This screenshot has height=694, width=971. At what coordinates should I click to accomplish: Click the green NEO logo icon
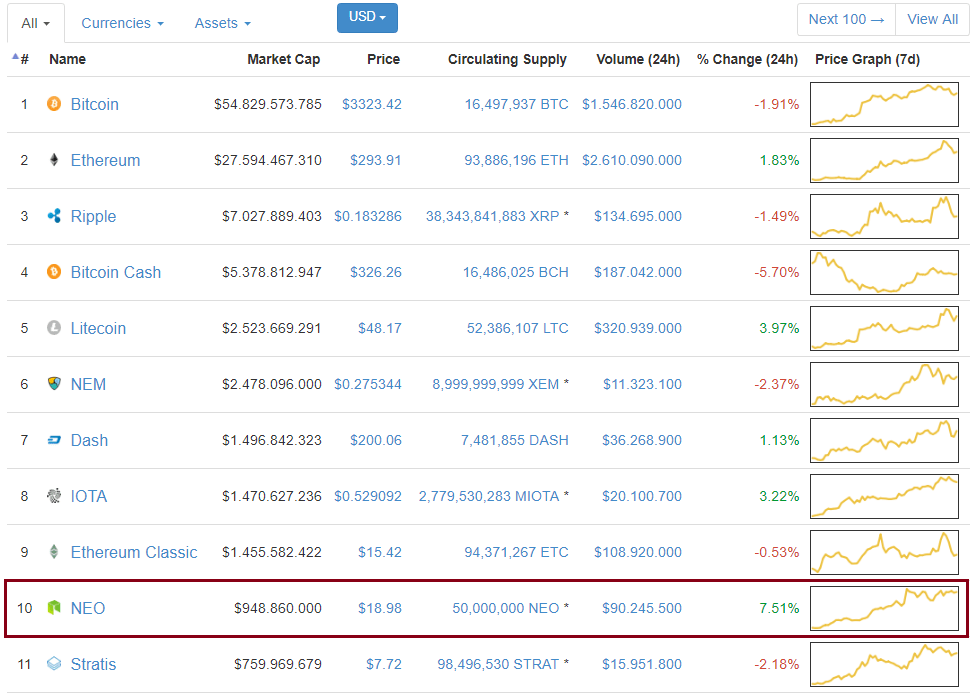click(x=54, y=608)
